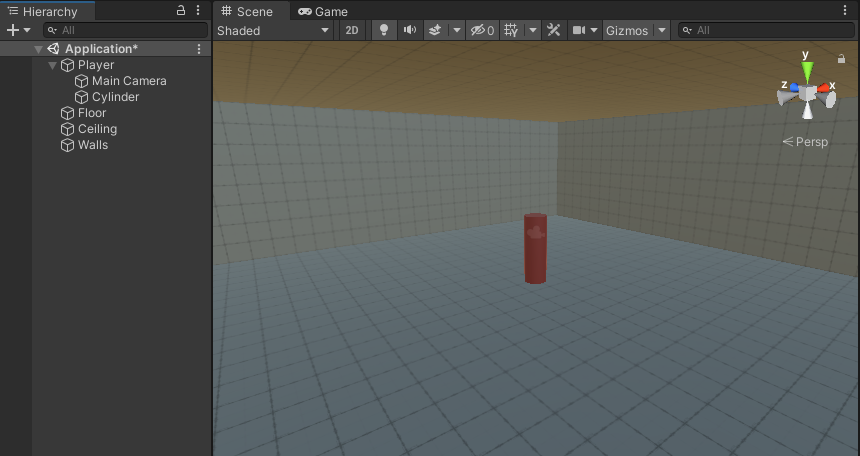Viewport: 860px width, 456px height.
Task: Click the blue Z axis on gizmo
Action: 794,87
